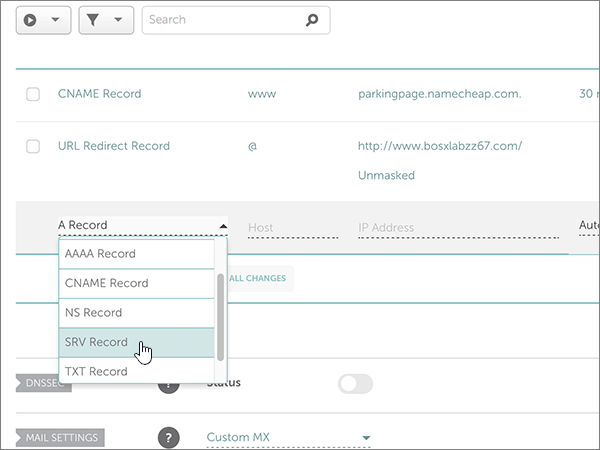Click the IP Address input field
The height and width of the screenshot is (450, 600).
[457, 228]
